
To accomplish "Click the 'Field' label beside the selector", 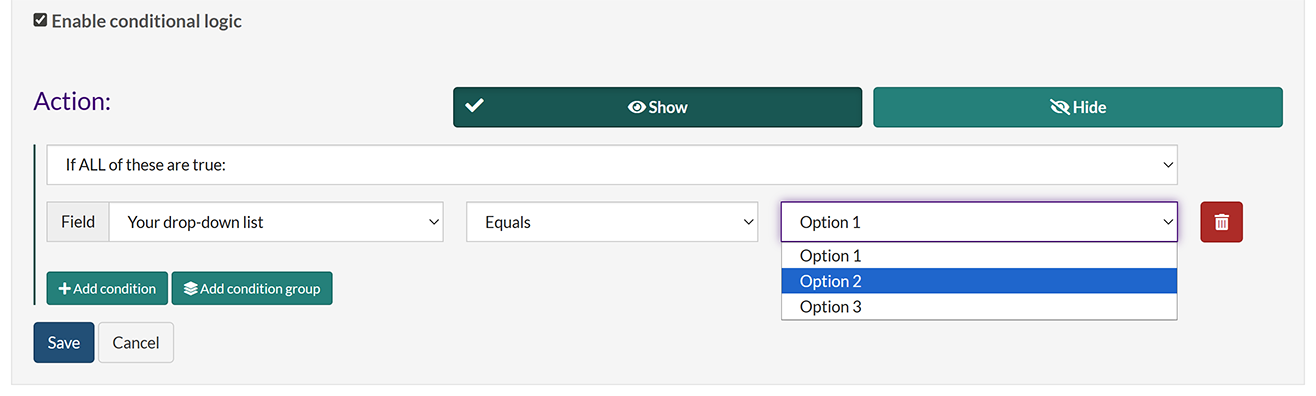I will pos(78,222).
